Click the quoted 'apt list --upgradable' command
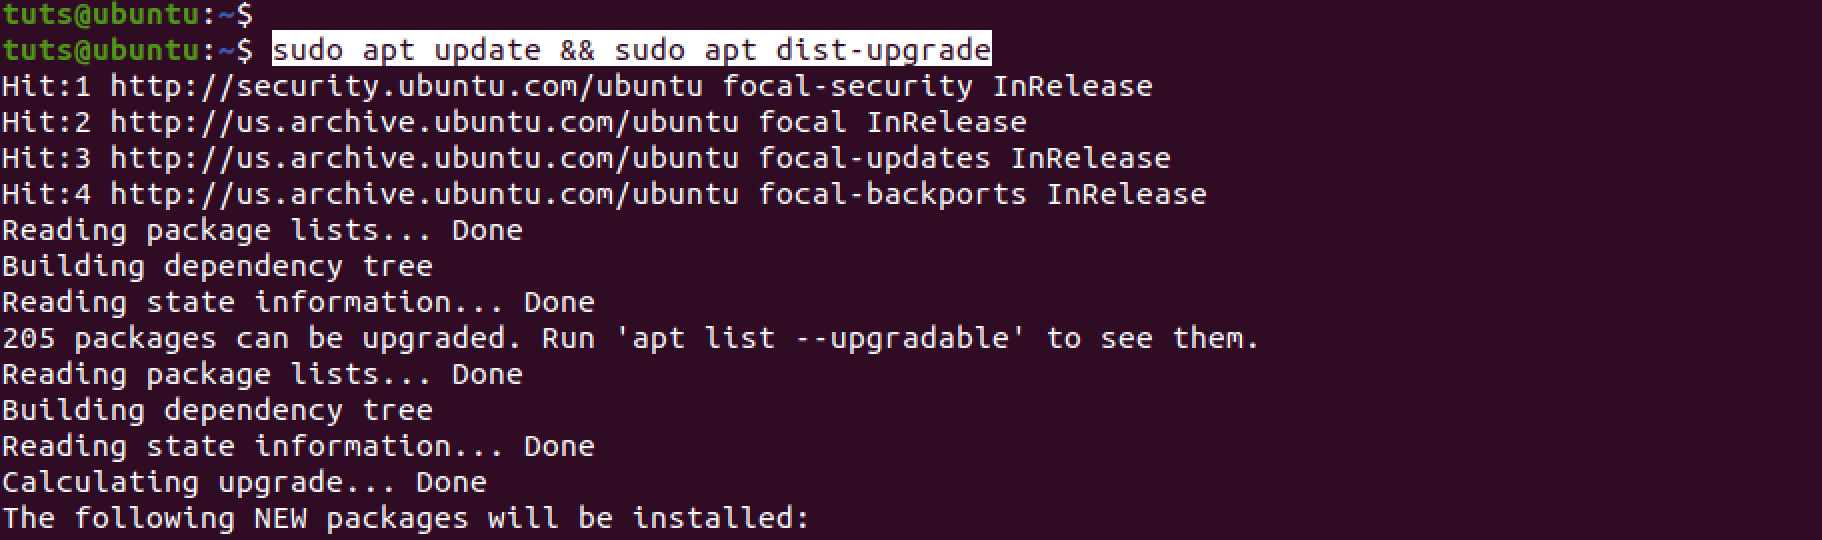Screen dimensions: 1822x540 pyautogui.click(x=829, y=338)
